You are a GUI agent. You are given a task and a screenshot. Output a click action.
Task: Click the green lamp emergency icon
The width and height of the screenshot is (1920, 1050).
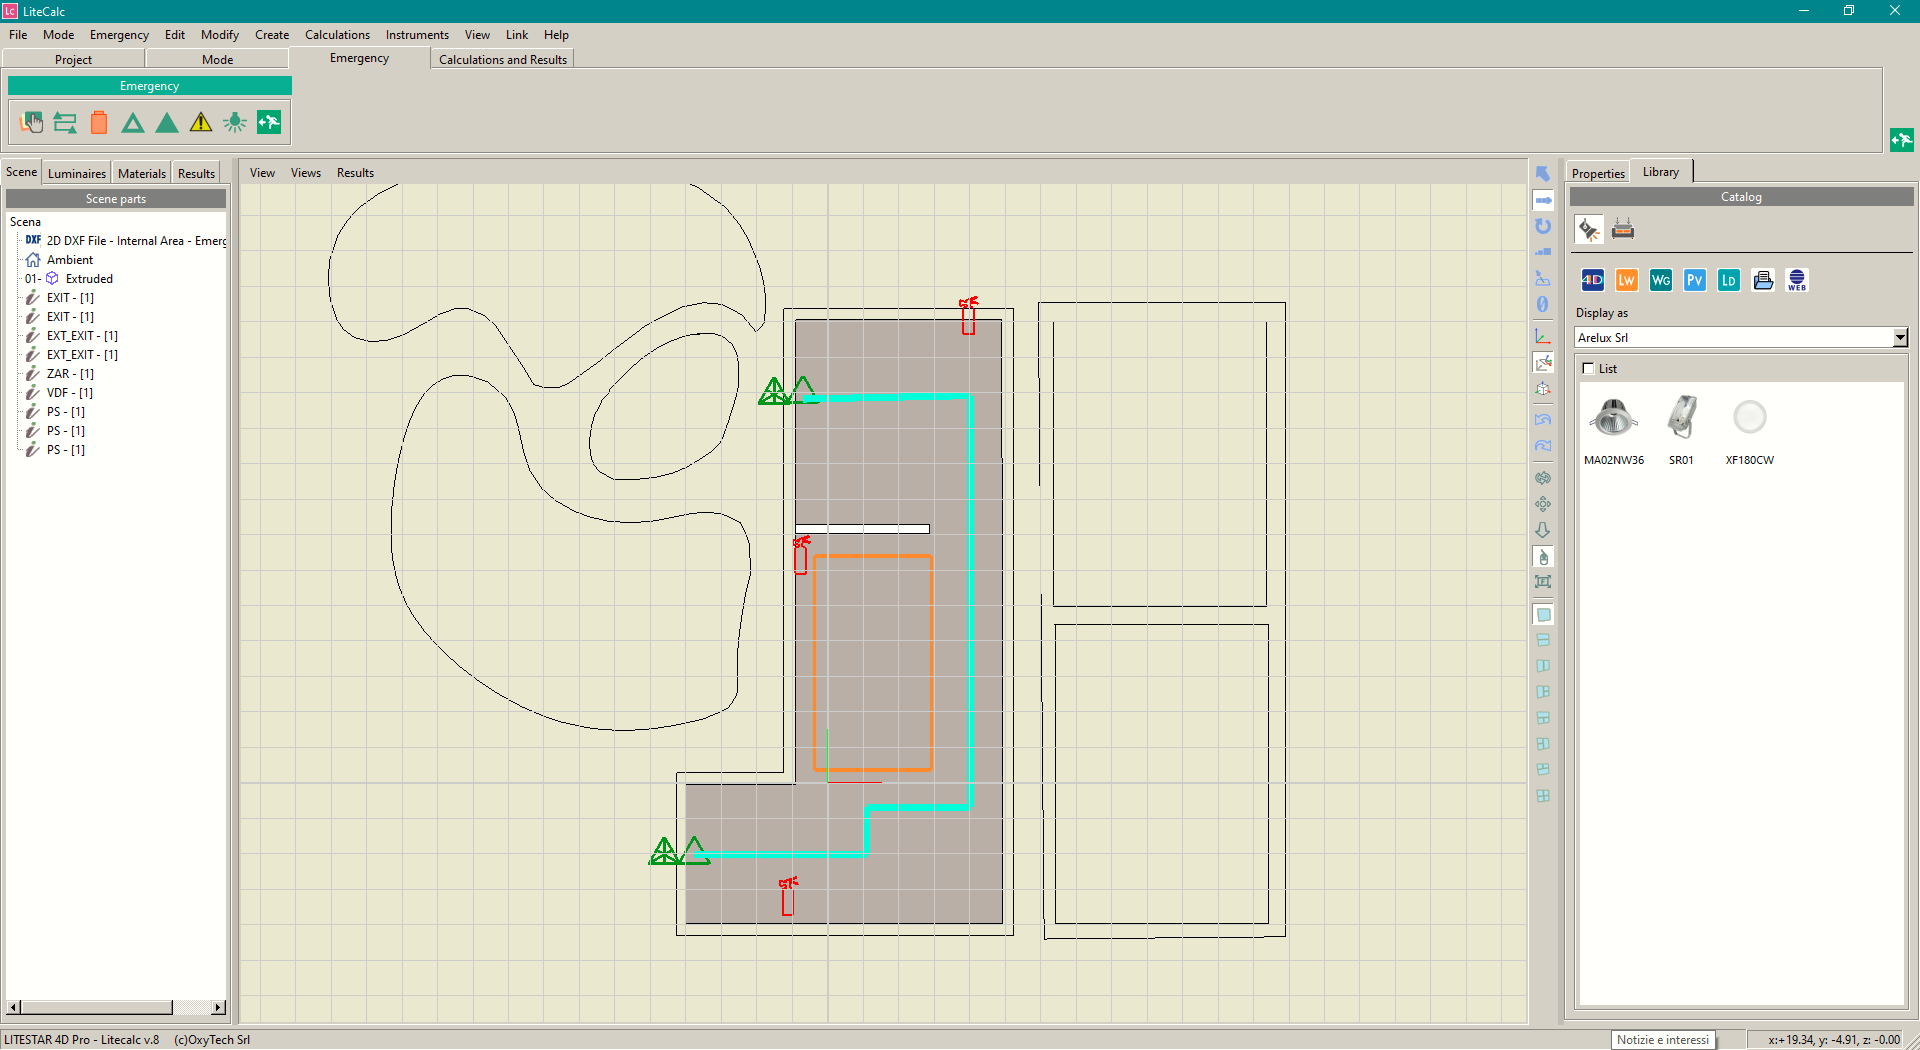click(x=235, y=123)
